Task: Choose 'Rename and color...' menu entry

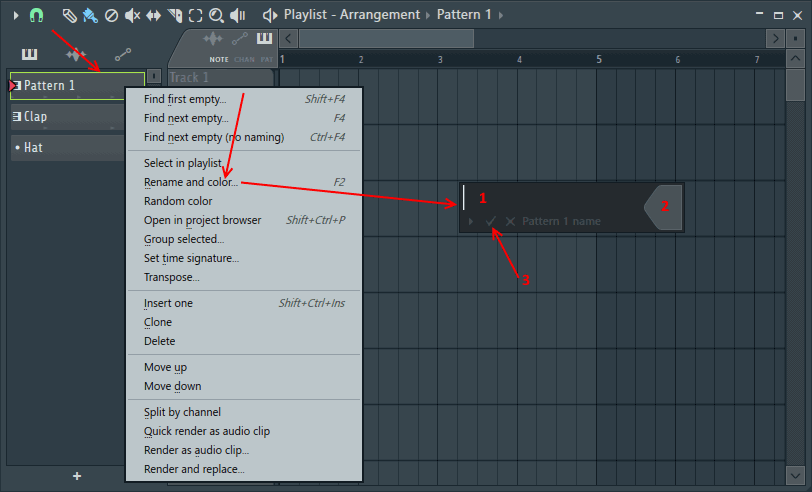Action: (x=191, y=182)
